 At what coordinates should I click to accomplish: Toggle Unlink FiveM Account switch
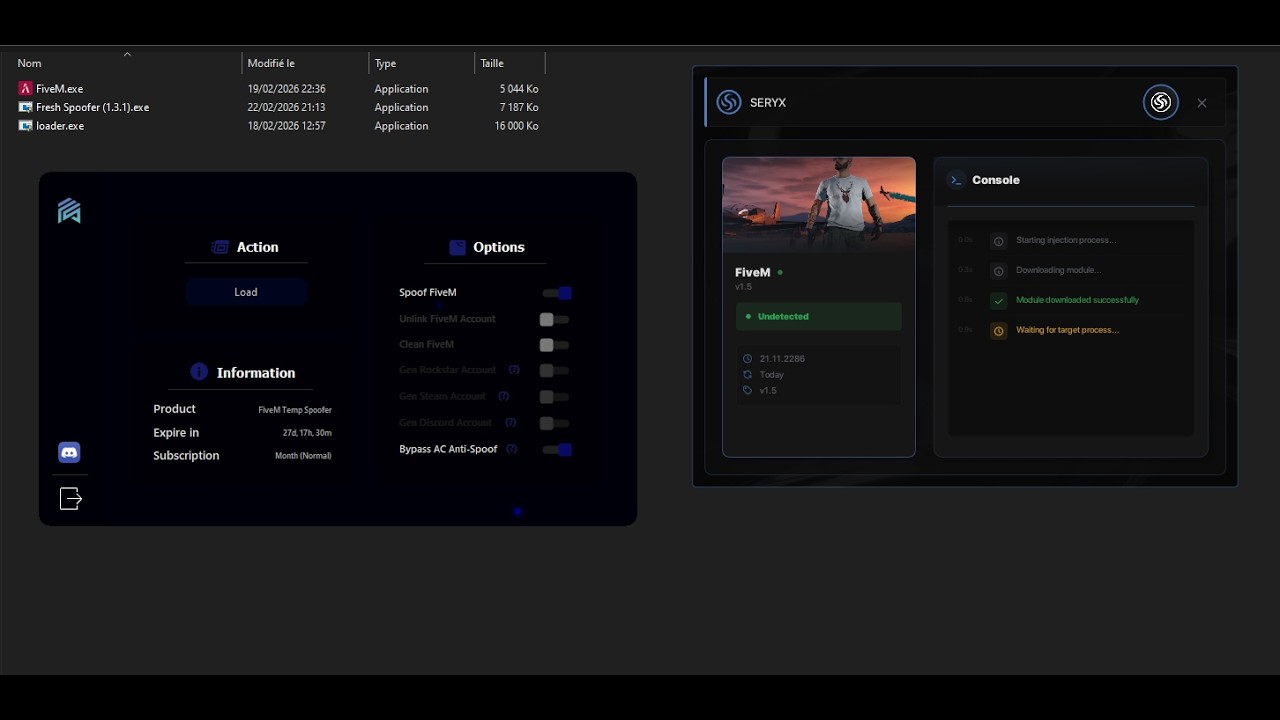coord(554,319)
